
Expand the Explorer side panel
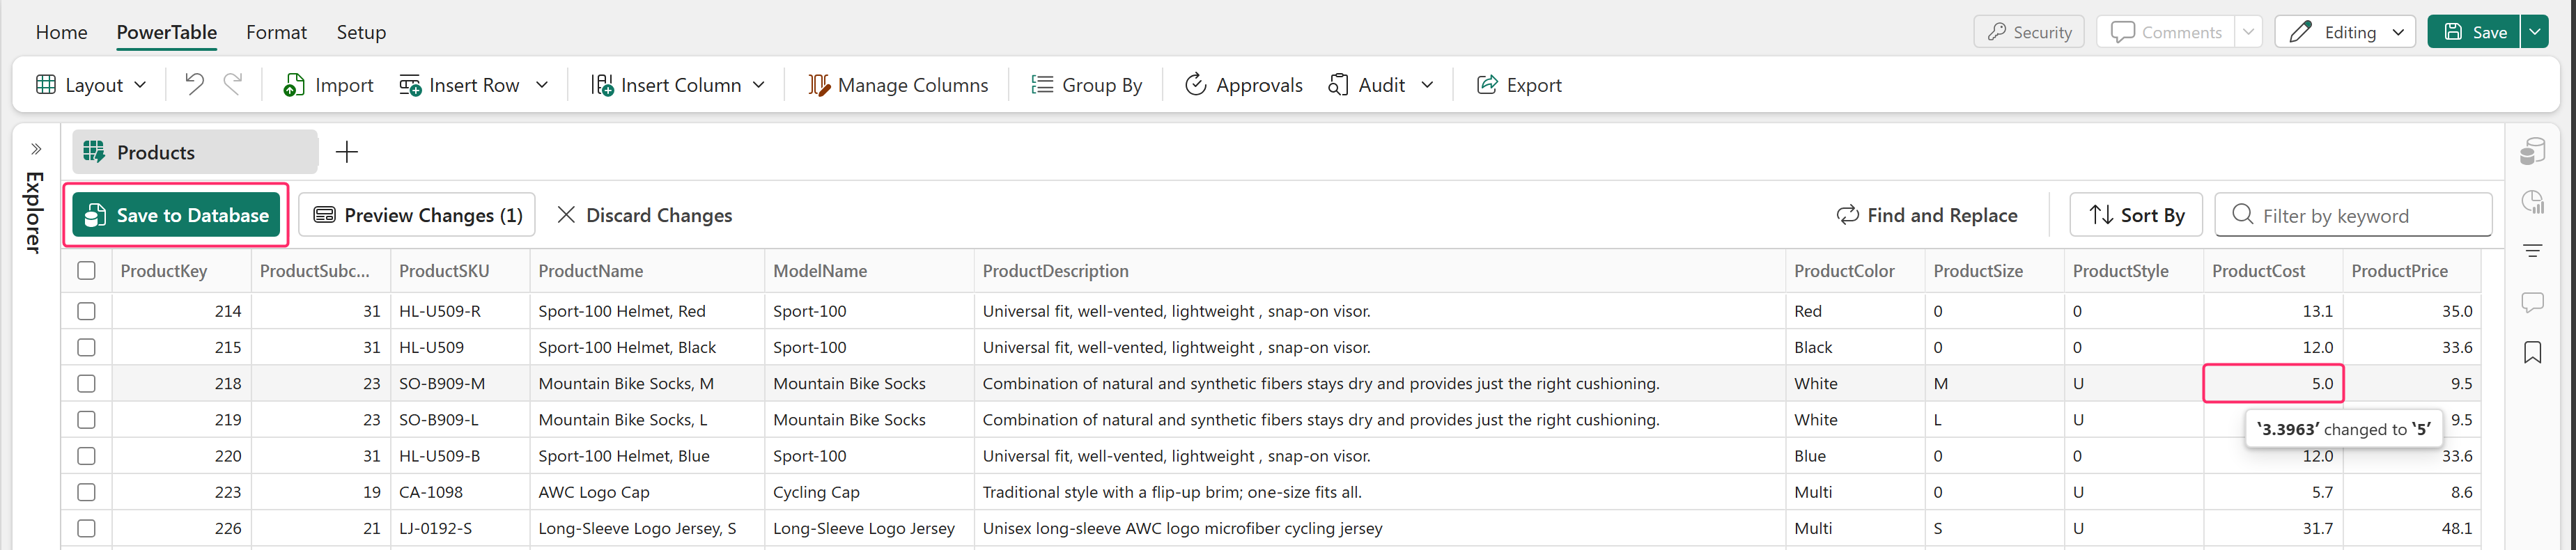[x=36, y=149]
